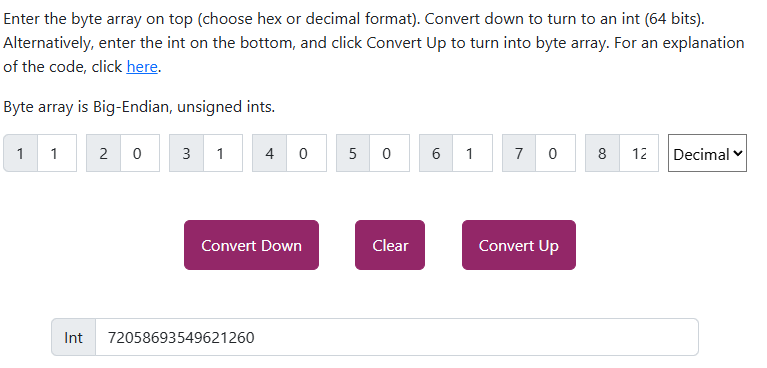767x368 pixels.
Task: Click the Convert Up button
Action: pyautogui.click(x=519, y=245)
